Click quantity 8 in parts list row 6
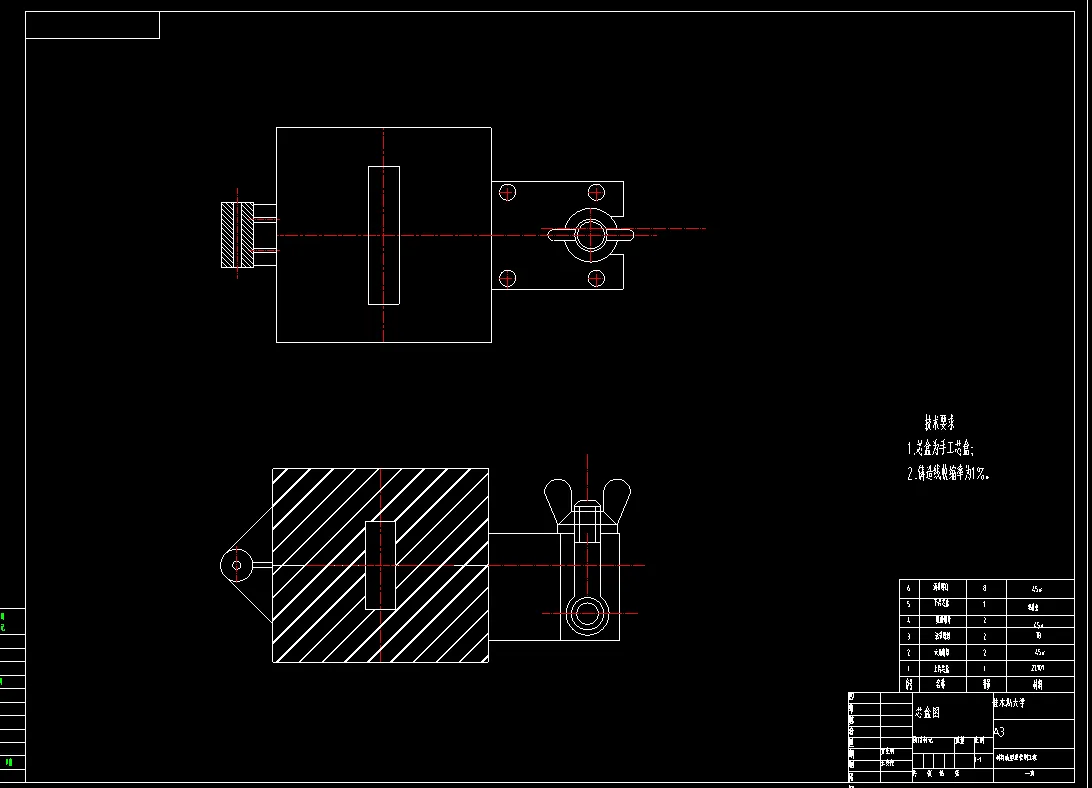Screen dimensions: 1092x788 [x=984, y=588]
